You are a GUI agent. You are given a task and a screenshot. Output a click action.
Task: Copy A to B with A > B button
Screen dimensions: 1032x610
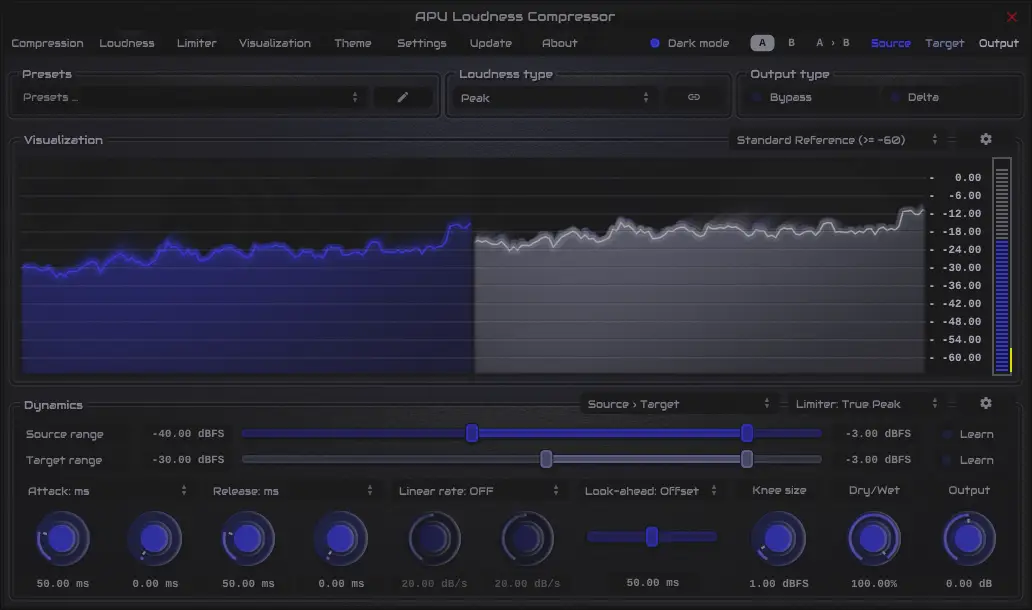click(x=833, y=43)
